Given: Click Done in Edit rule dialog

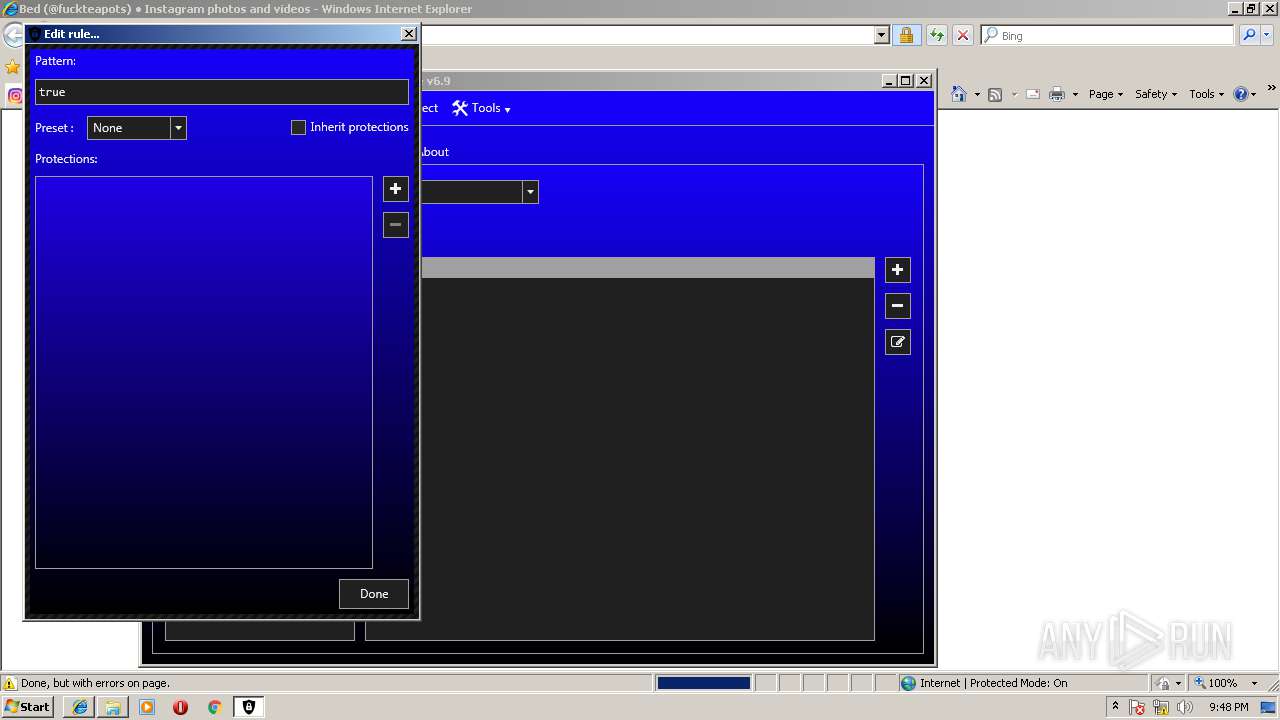Looking at the screenshot, I should point(374,594).
